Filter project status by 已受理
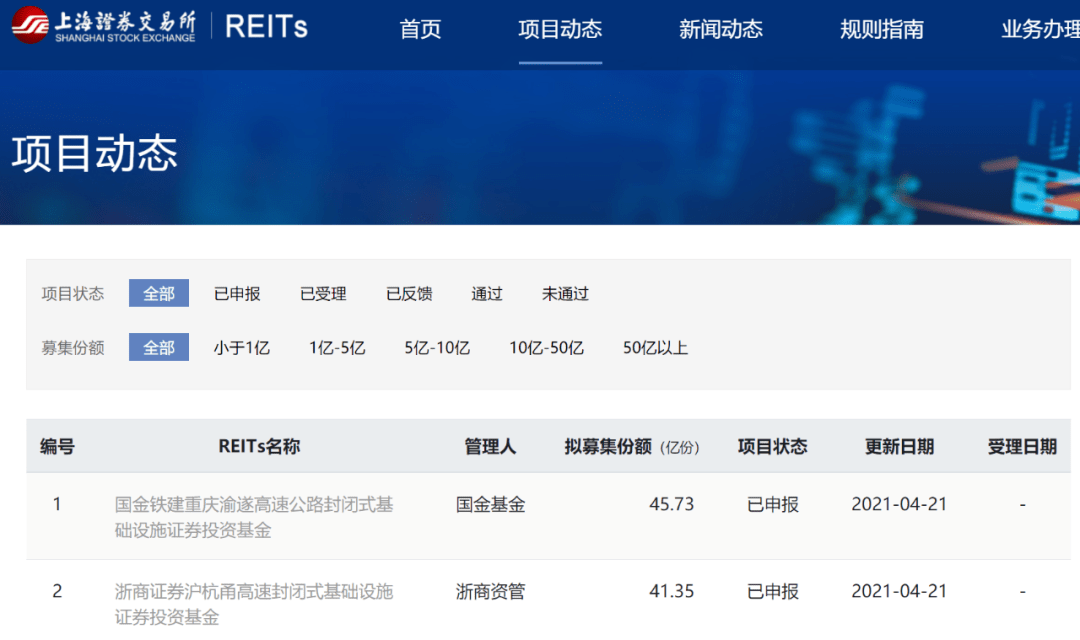 point(323,293)
